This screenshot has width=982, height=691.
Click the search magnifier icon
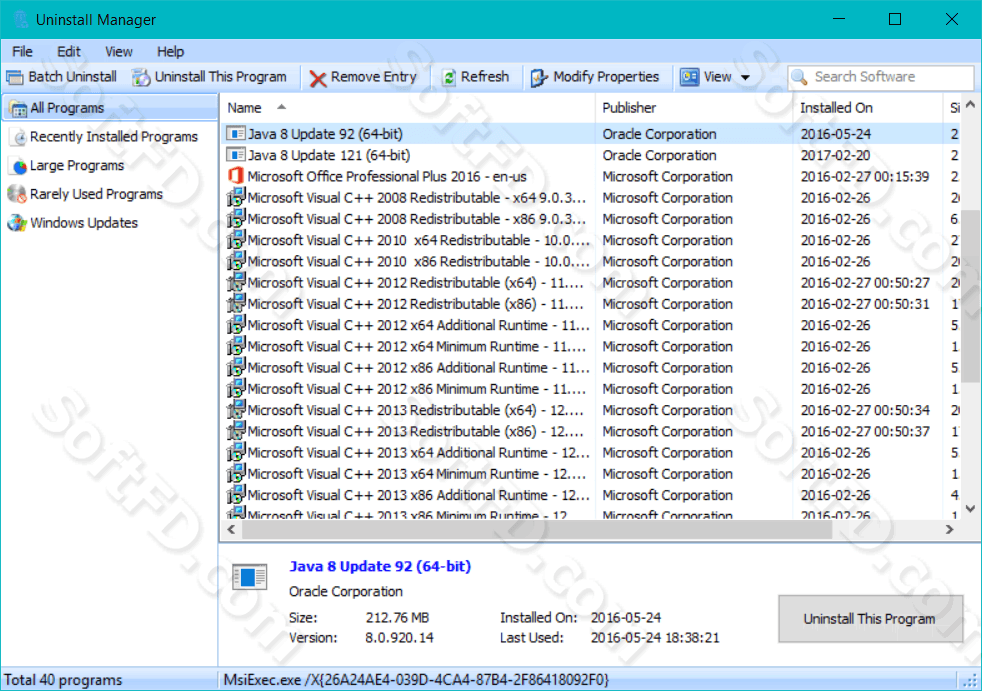800,77
